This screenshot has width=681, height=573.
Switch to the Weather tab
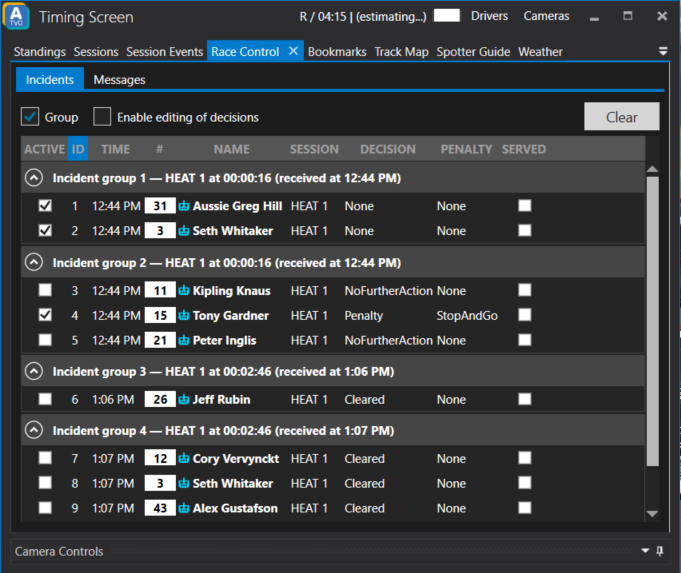[540, 52]
